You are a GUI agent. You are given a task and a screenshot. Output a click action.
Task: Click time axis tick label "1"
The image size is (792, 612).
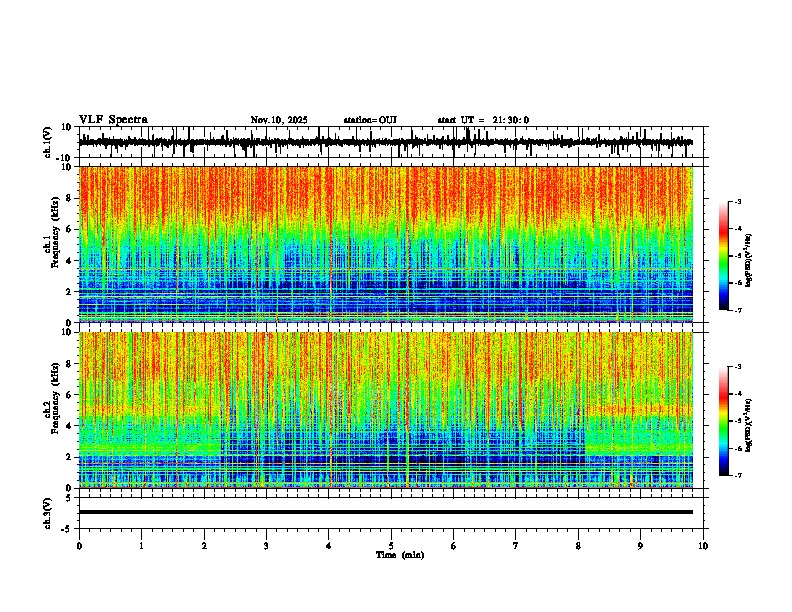point(141,546)
